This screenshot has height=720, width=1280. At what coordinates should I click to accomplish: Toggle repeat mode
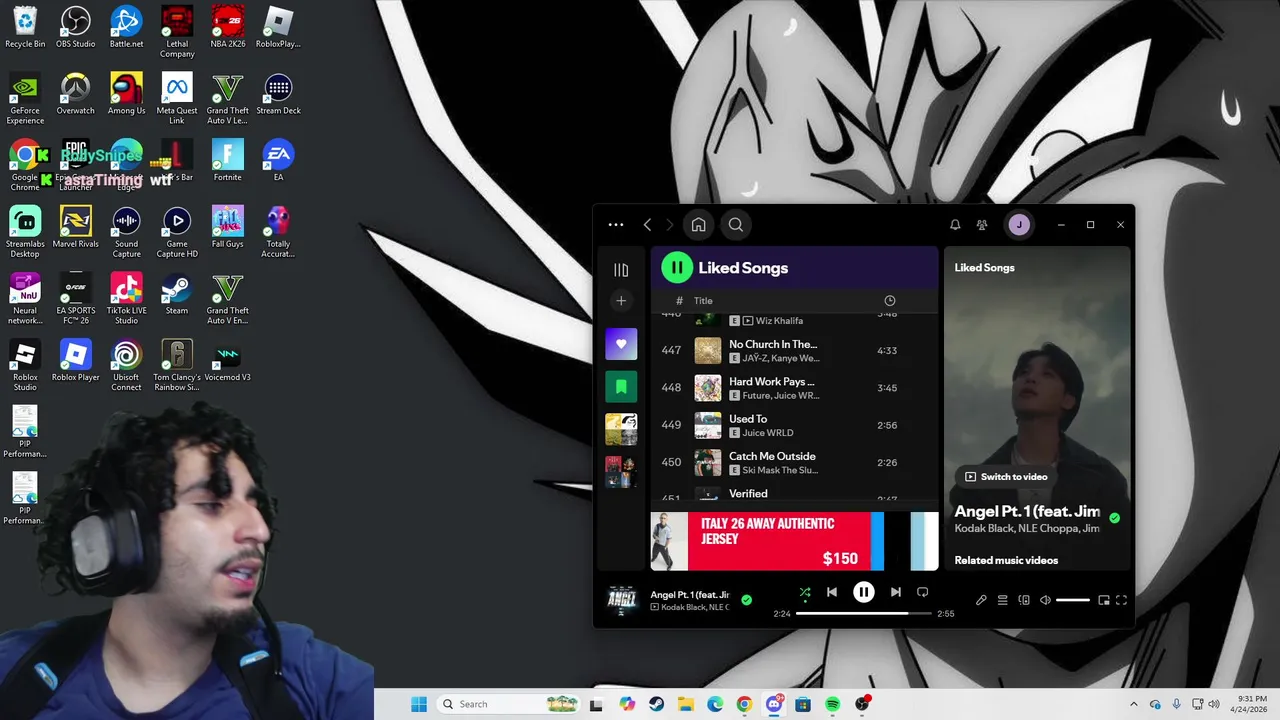click(x=923, y=592)
